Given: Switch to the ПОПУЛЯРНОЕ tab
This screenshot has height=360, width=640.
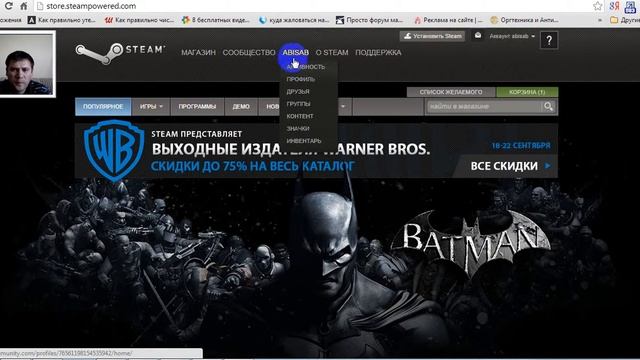Looking at the screenshot, I should 103,107.
